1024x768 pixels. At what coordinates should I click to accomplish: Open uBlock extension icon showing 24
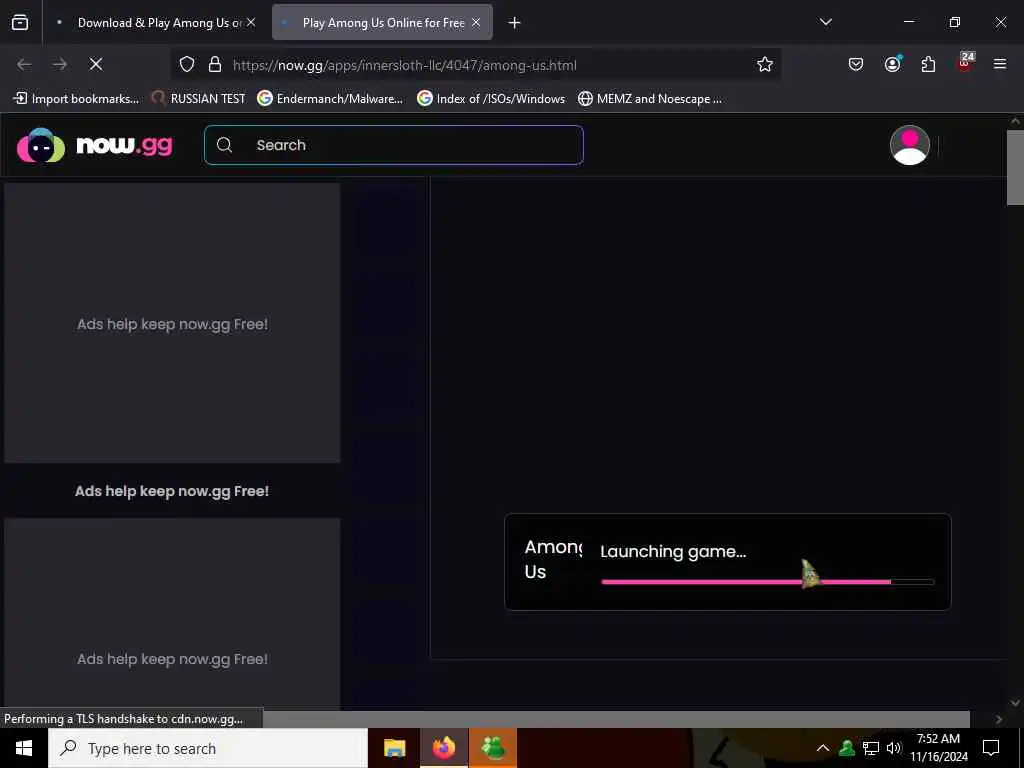[x=965, y=63]
